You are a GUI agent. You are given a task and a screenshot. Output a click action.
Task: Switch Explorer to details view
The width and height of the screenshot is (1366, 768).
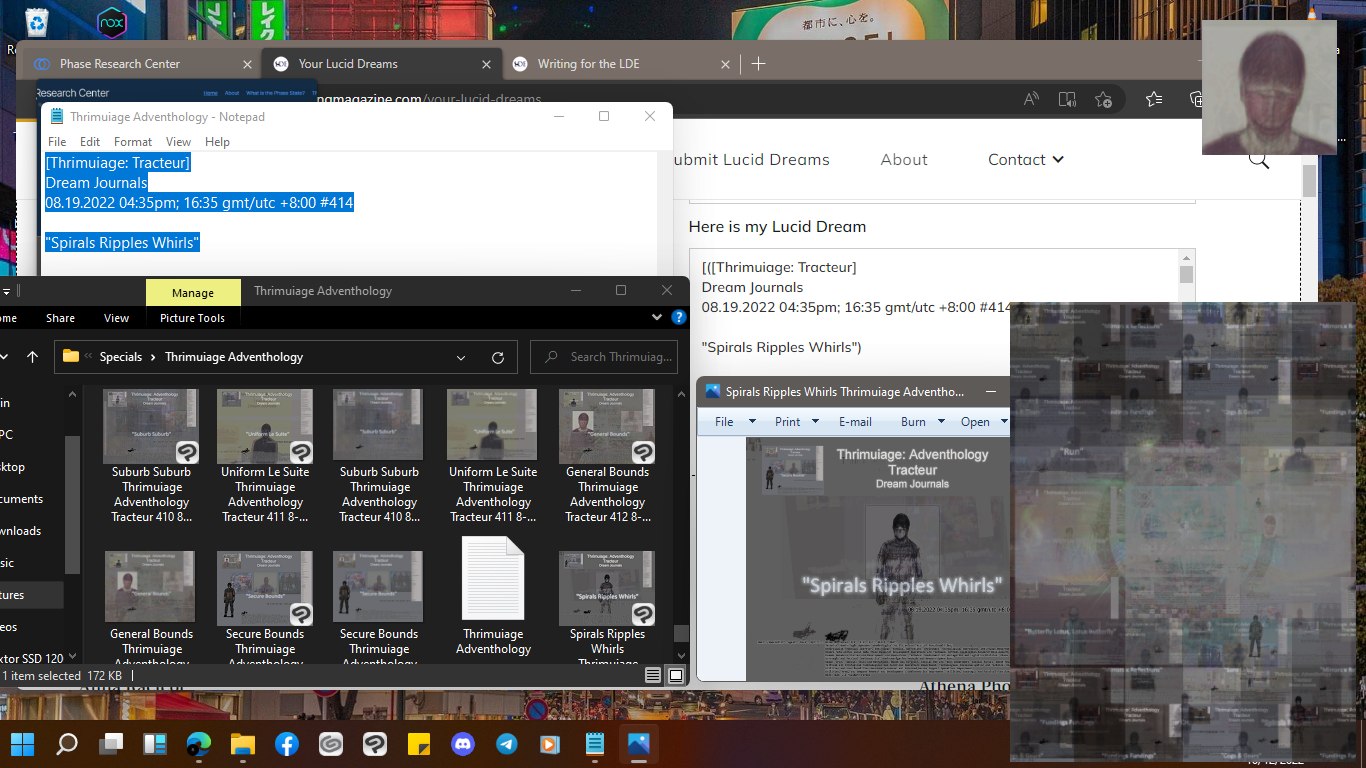pyautogui.click(x=653, y=676)
